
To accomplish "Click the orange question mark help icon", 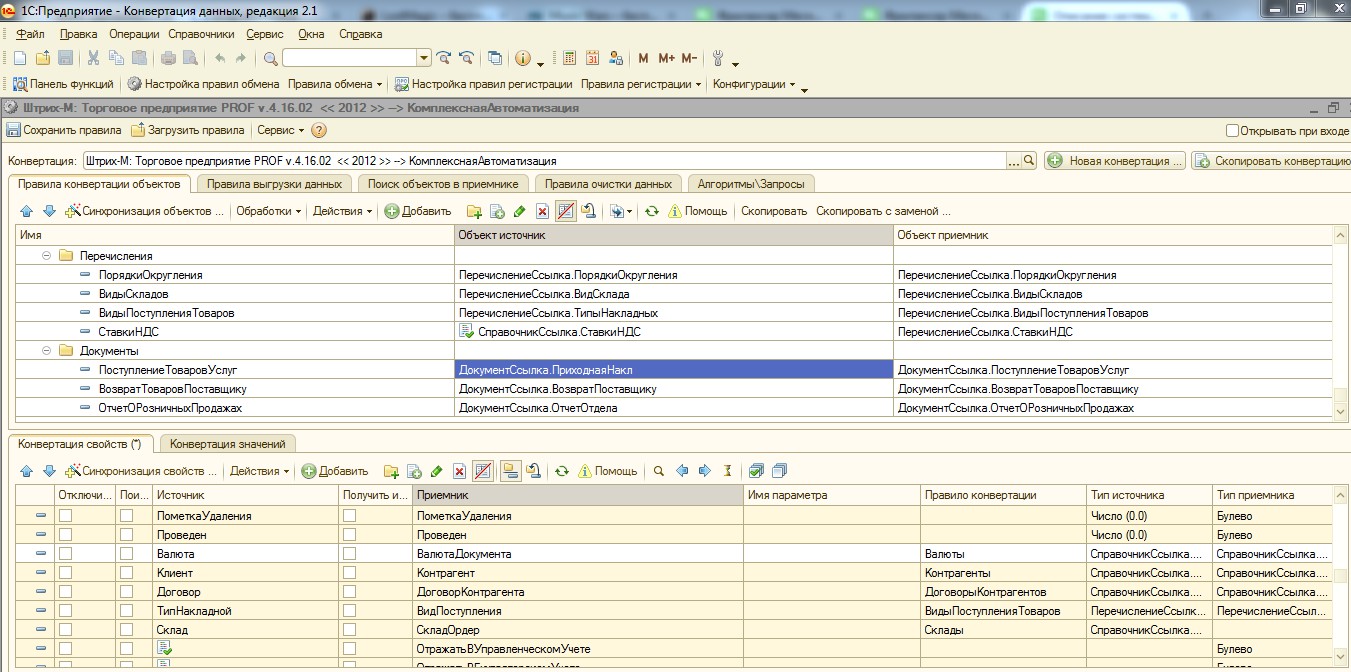I will pyautogui.click(x=319, y=130).
